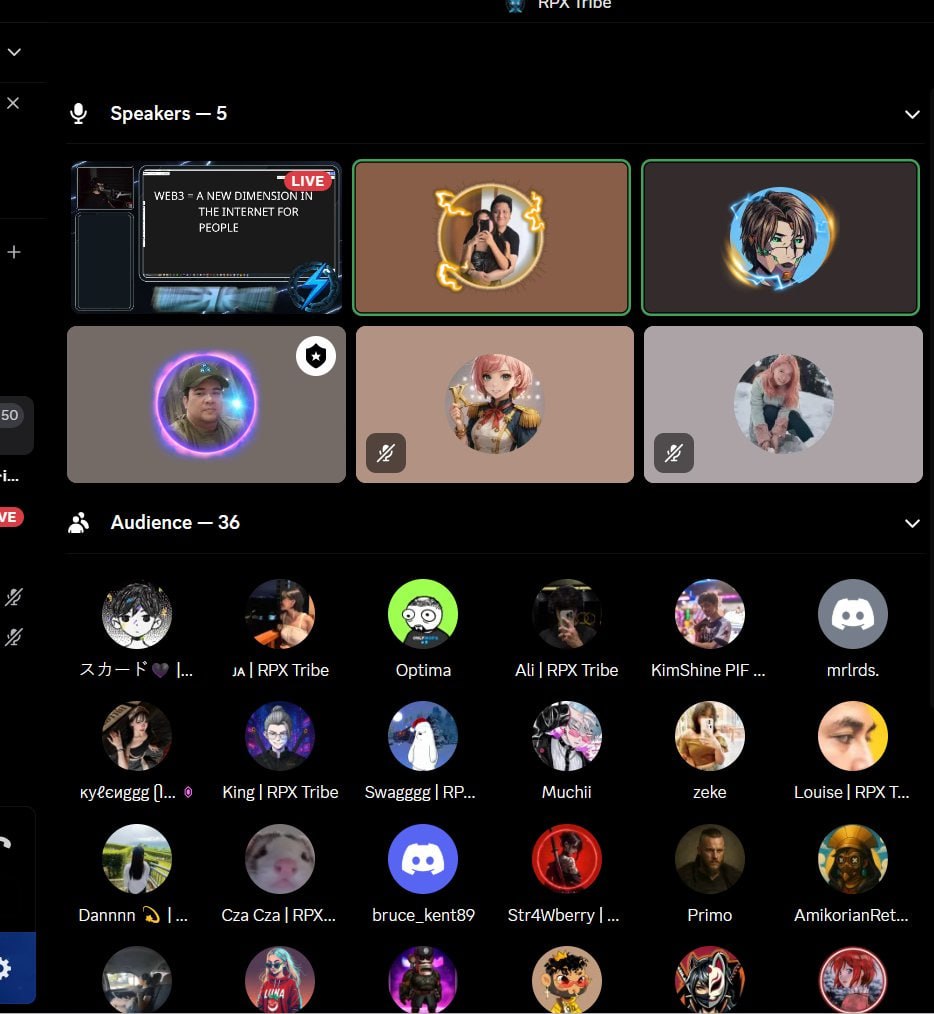This screenshot has height=1014, width=934.
Task: Click the 'Speakers — 5' heading text
Action: click(x=168, y=114)
